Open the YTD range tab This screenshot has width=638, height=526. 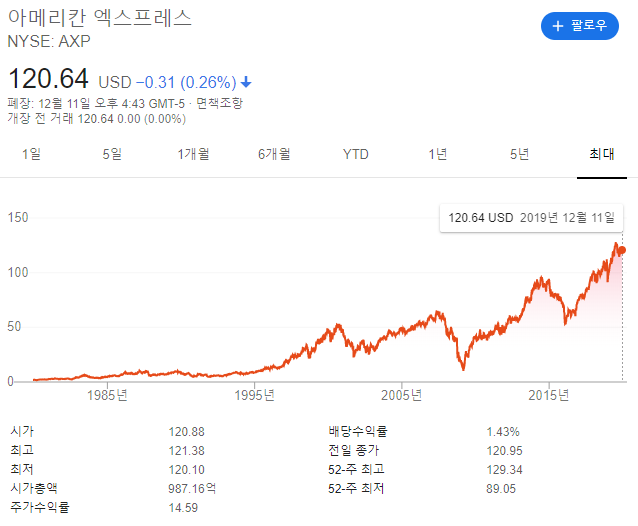356,154
